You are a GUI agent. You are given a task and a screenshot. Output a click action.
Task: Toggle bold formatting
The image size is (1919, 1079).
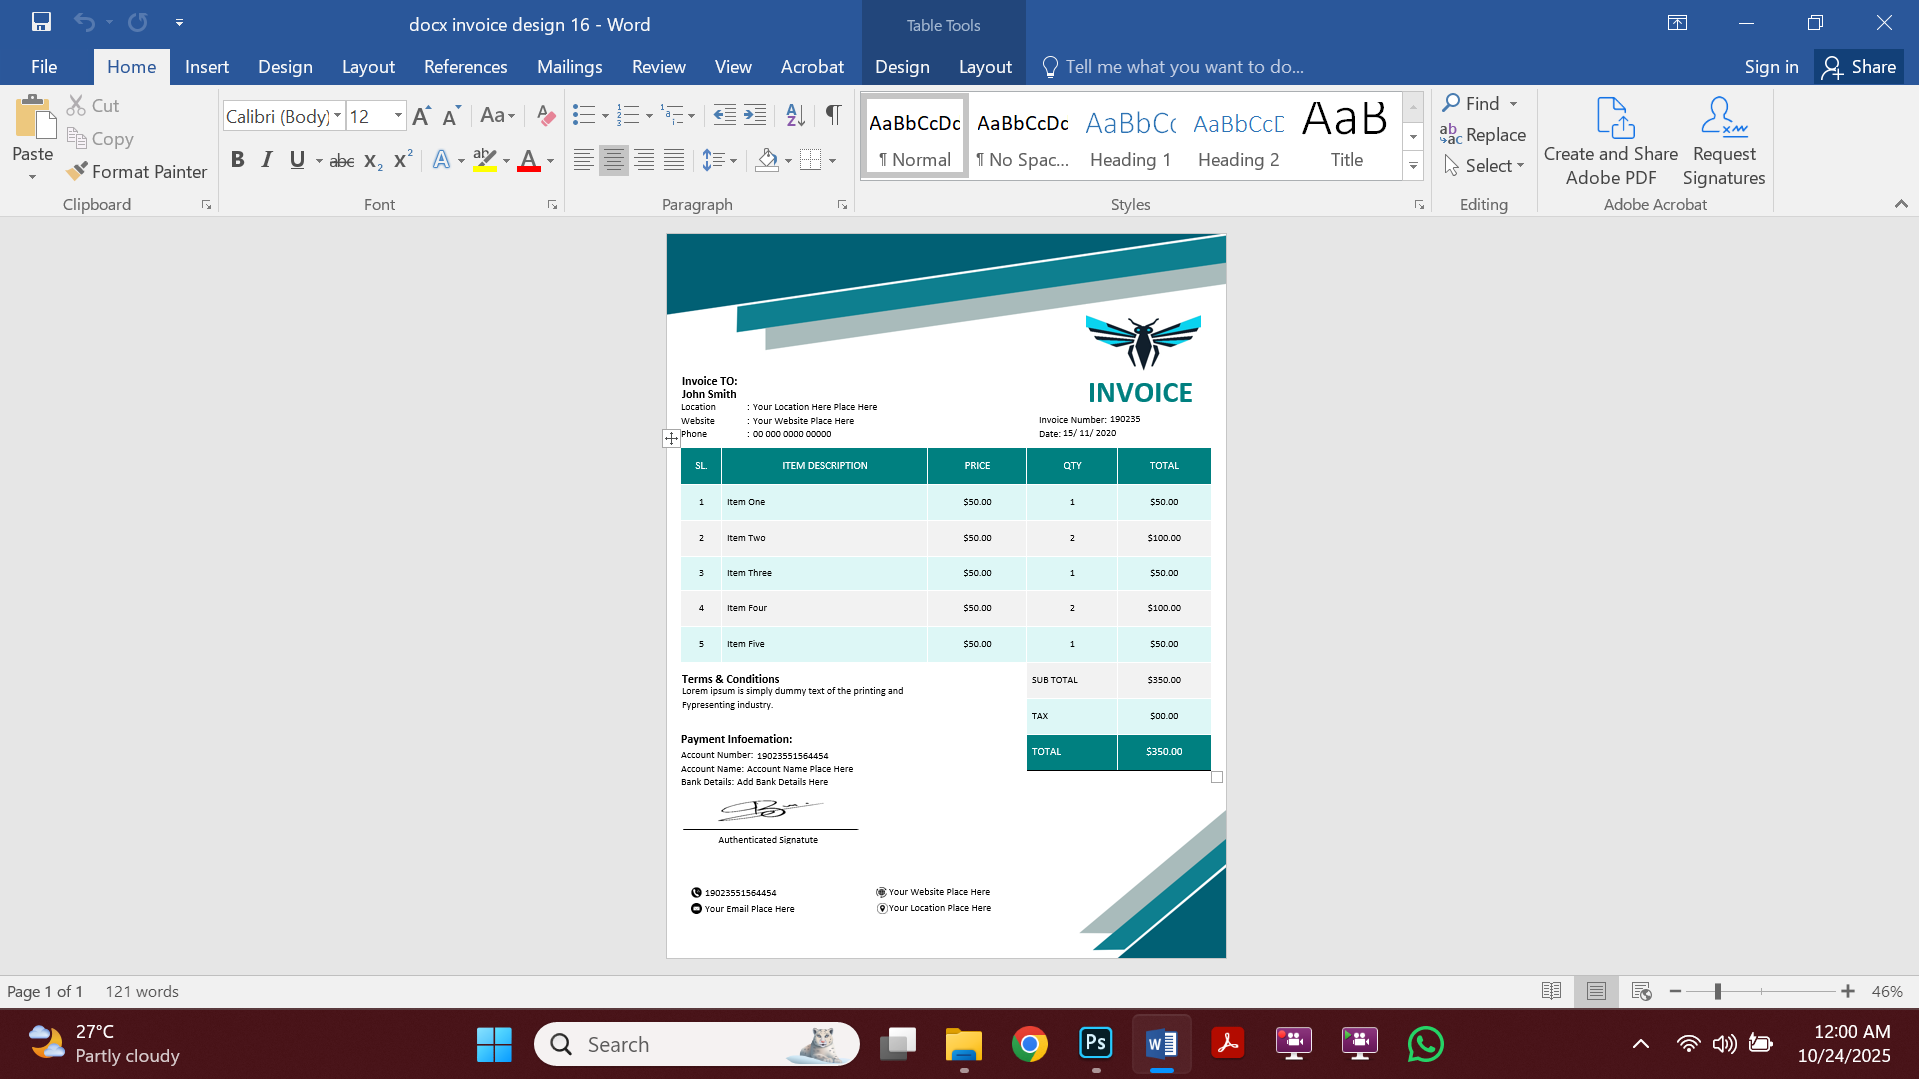237,159
